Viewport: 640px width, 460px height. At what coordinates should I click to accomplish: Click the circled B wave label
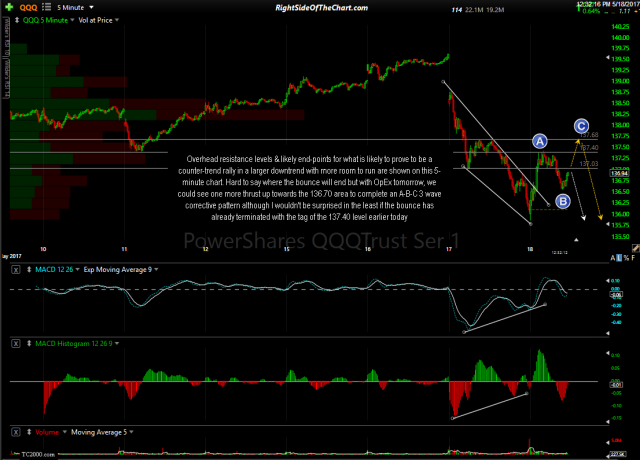click(x=563, y=201)
